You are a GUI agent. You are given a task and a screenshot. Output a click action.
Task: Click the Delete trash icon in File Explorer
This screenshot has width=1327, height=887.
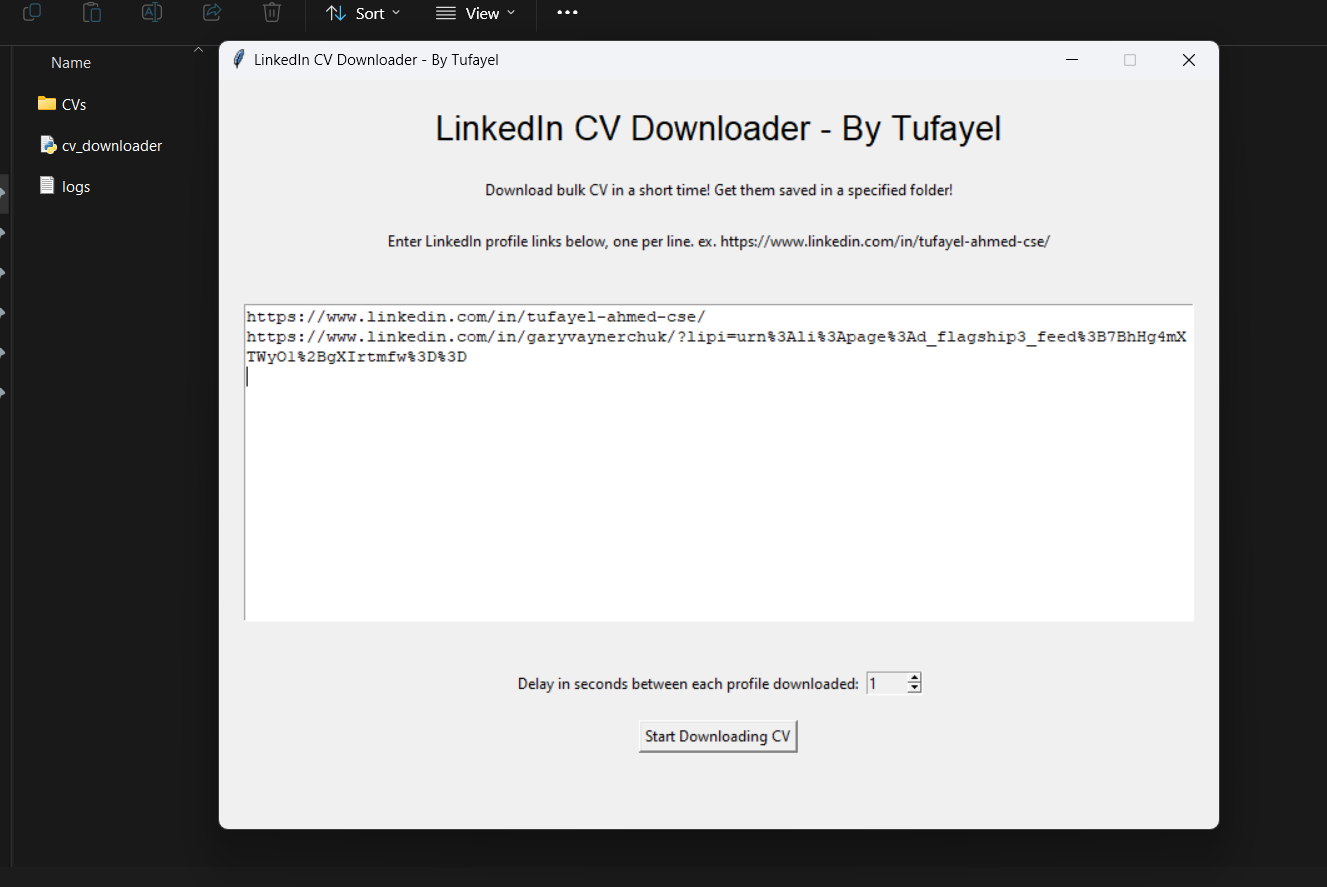pyautogui.click(x=272, y=12)
